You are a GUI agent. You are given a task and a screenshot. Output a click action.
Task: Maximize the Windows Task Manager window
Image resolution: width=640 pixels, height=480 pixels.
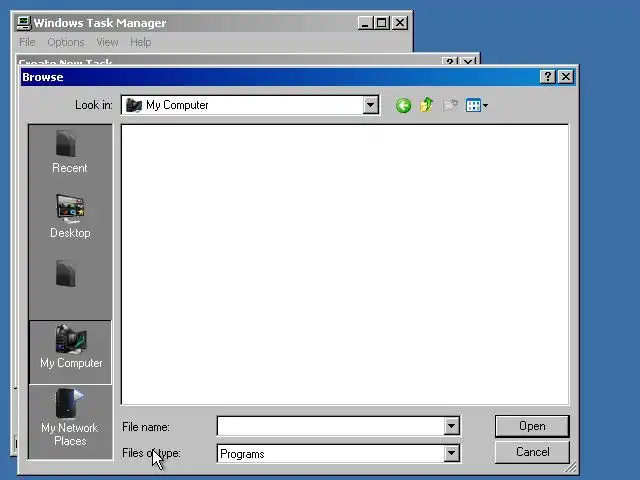pos(382,23)
